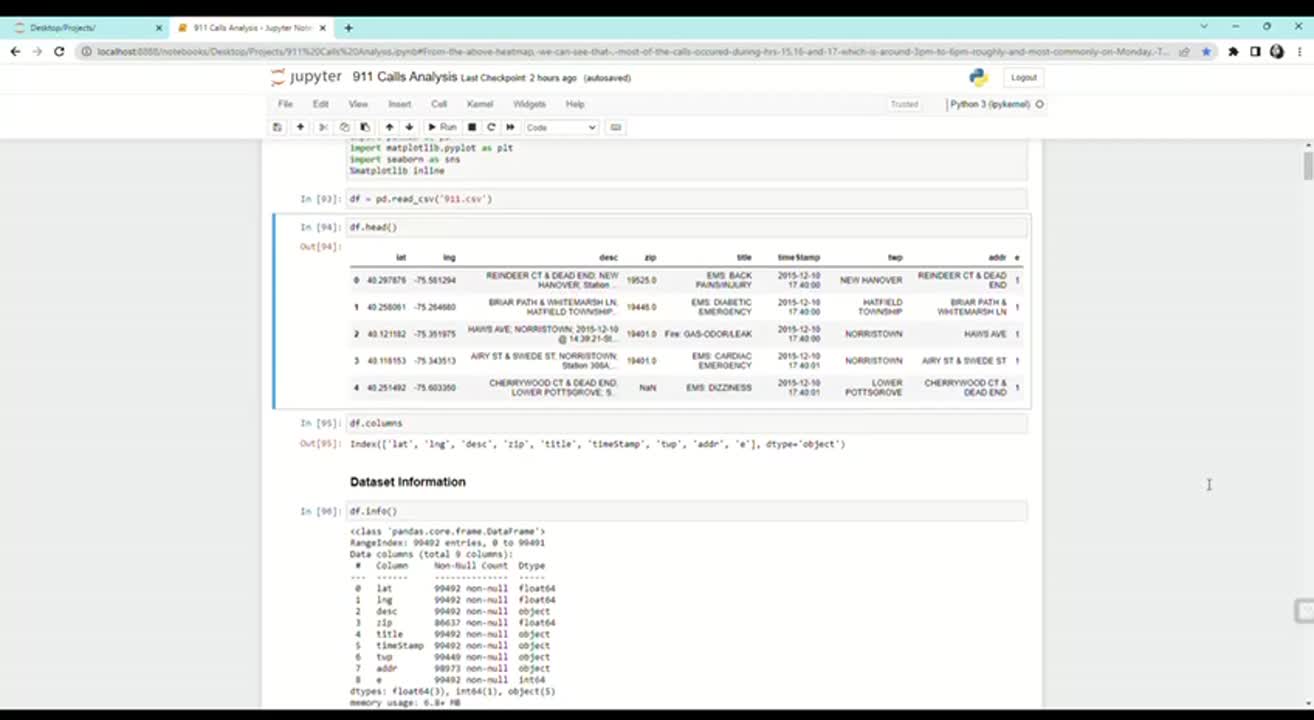
Task: Open browser extensions puzzle icon
Action: pos(1234,52)
